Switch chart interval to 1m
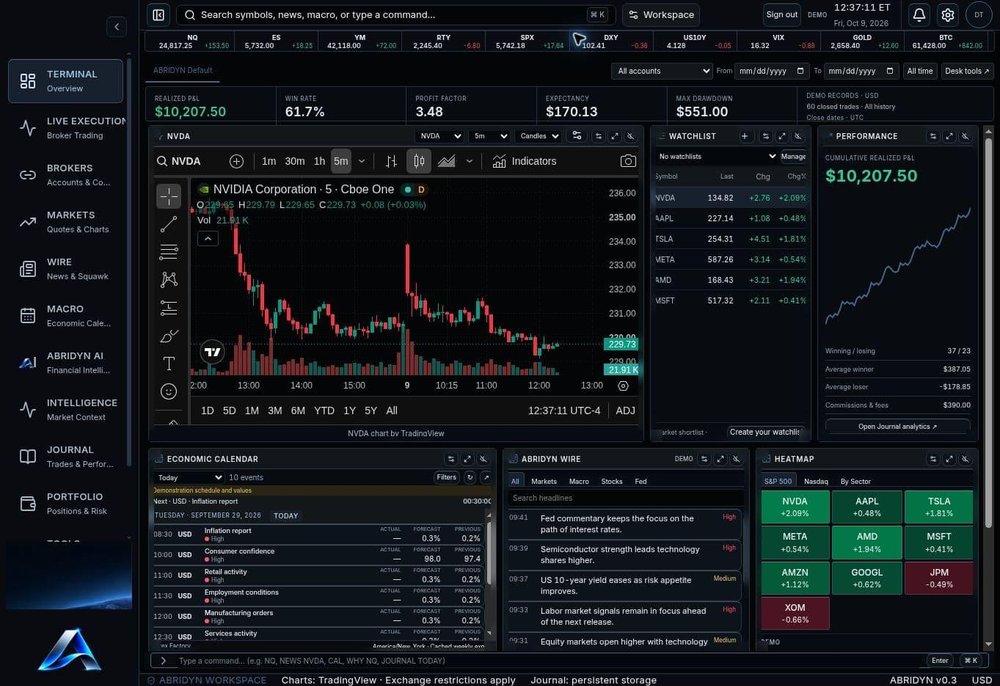Viewport: 1000px width, 686px height. pos(269,161)
